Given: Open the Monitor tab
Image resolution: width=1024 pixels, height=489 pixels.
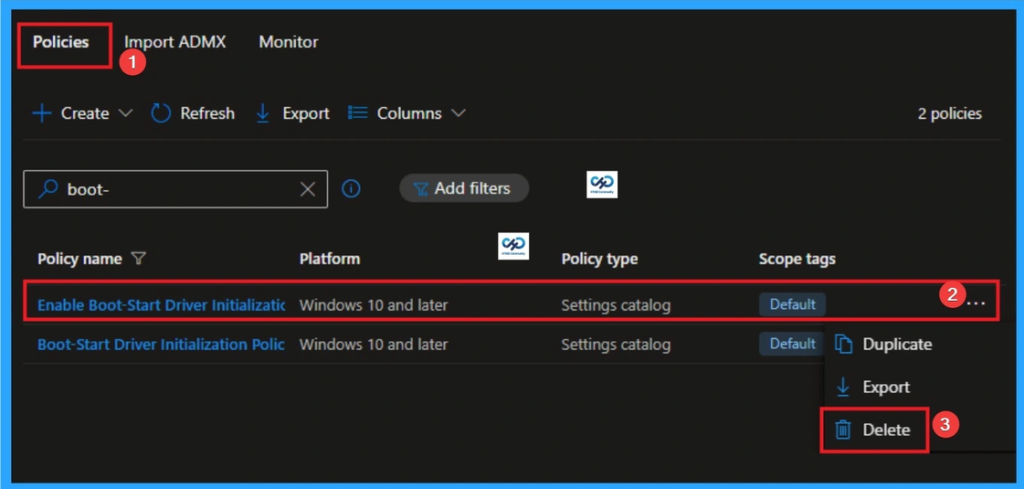Looking at the screenshot, I should (289, 42).
